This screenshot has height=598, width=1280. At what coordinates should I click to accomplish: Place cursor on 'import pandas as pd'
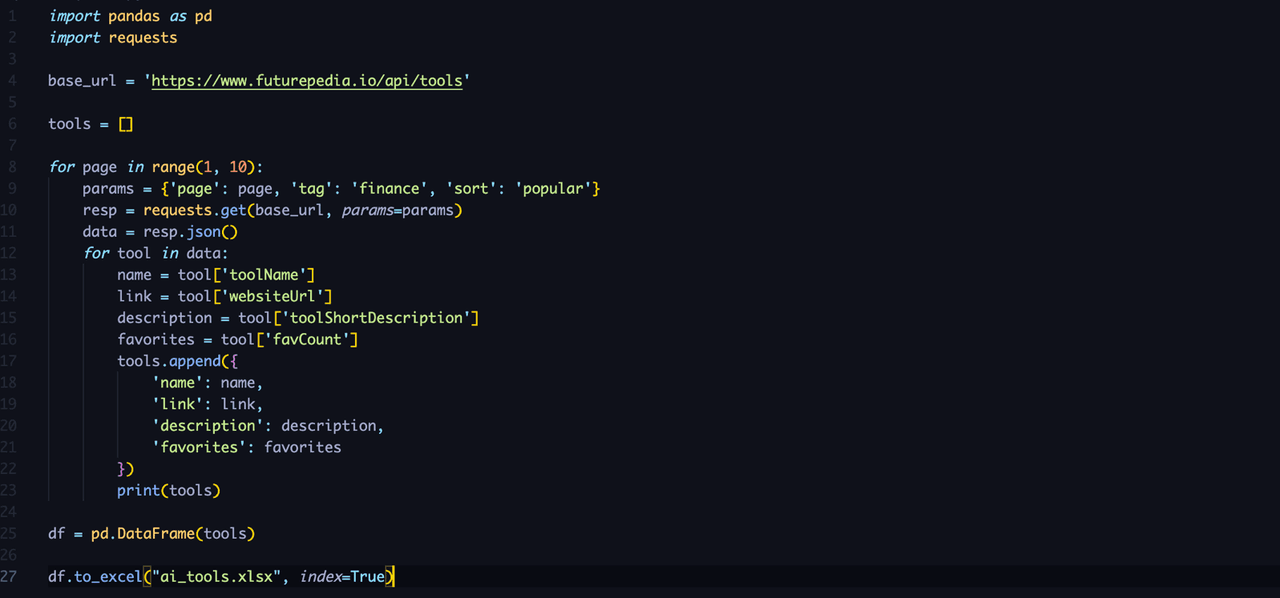(x=130, y=16)
